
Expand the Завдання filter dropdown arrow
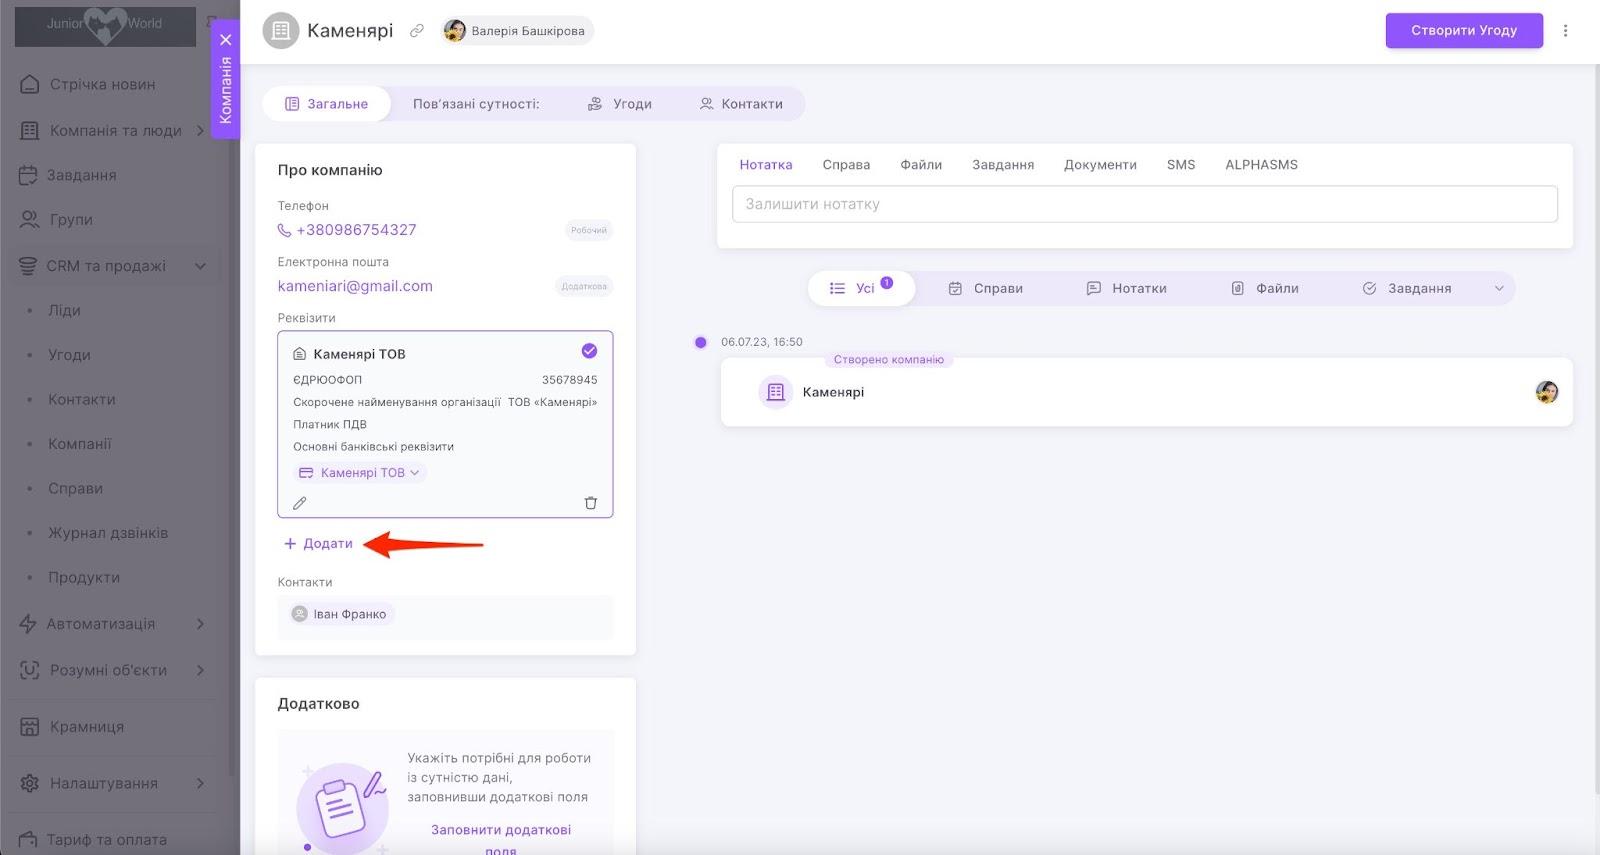[1498, 288]
